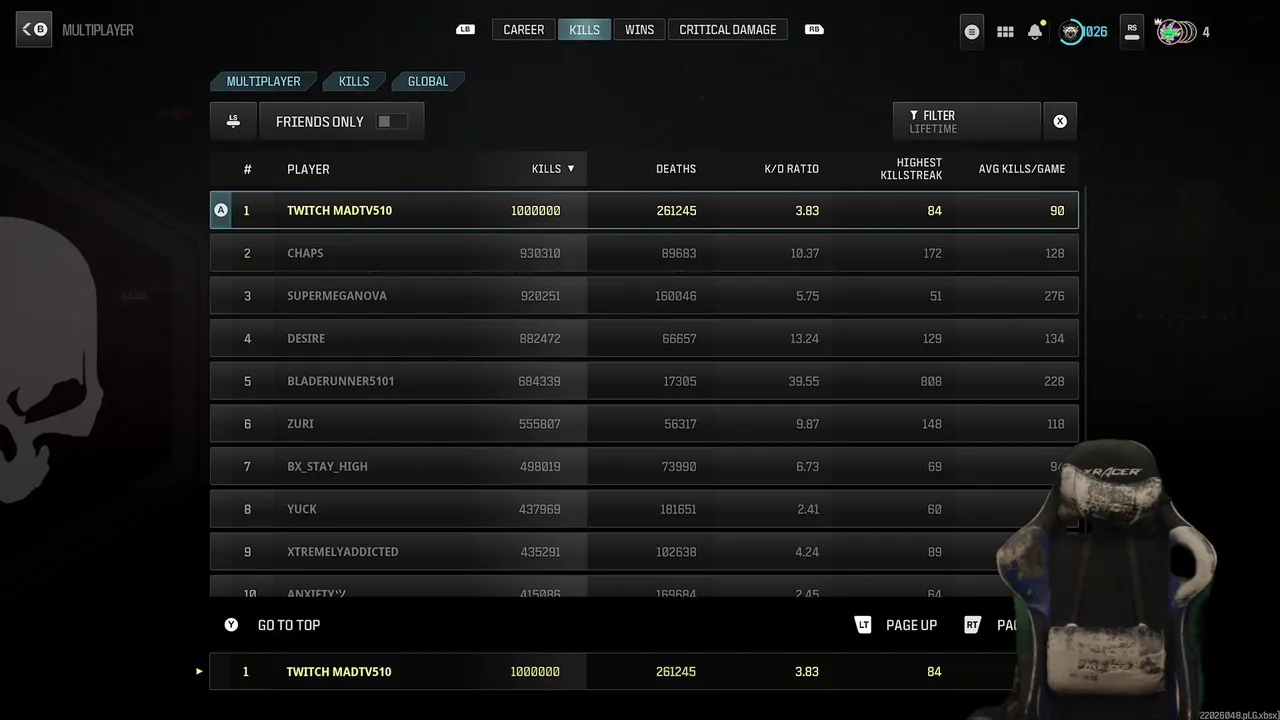This screenshot has width=1280, height=720.
Task: Select the YUCK player row
Action: 644,509
